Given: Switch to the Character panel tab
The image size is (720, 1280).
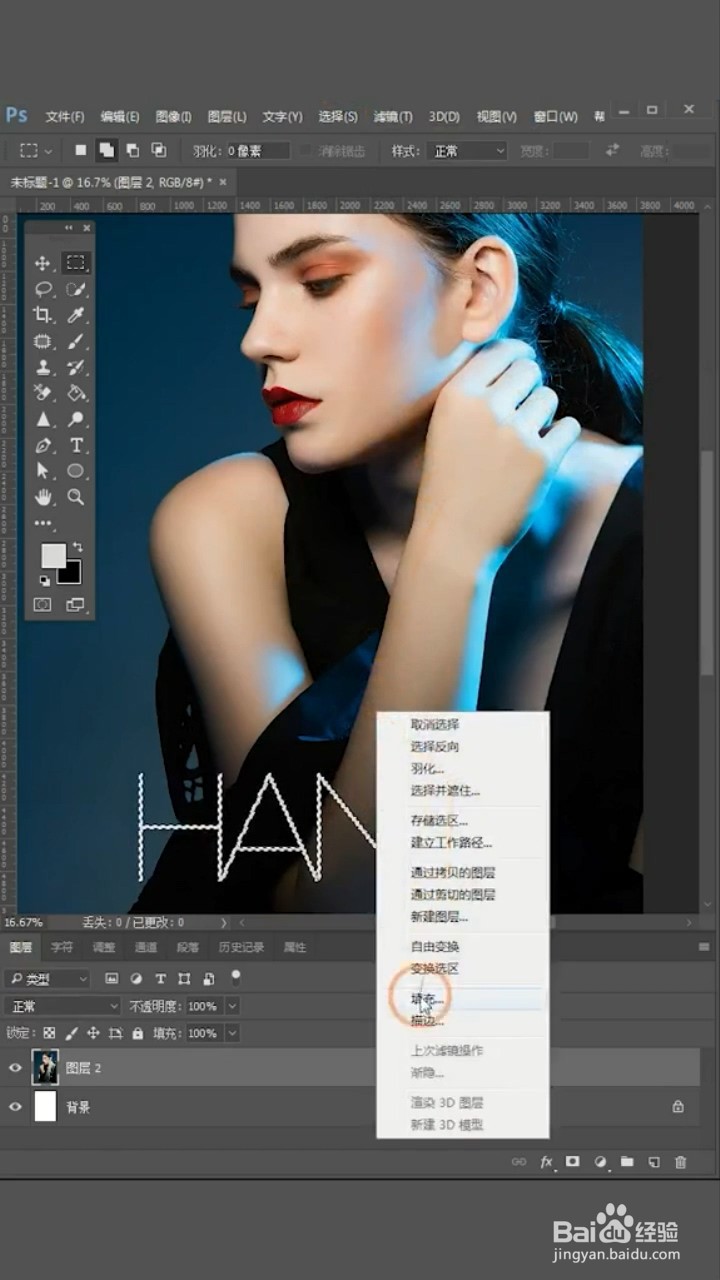Looking at the screenshot, I should (62, 947).
